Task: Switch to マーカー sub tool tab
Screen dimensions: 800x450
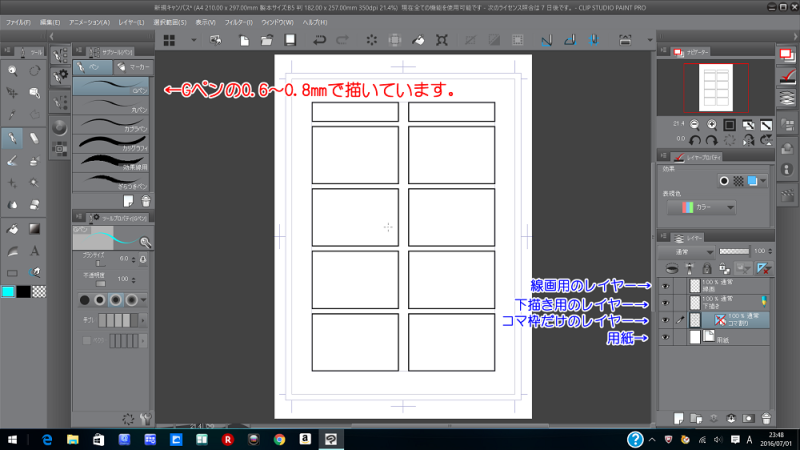Action: tap(133, 67)
